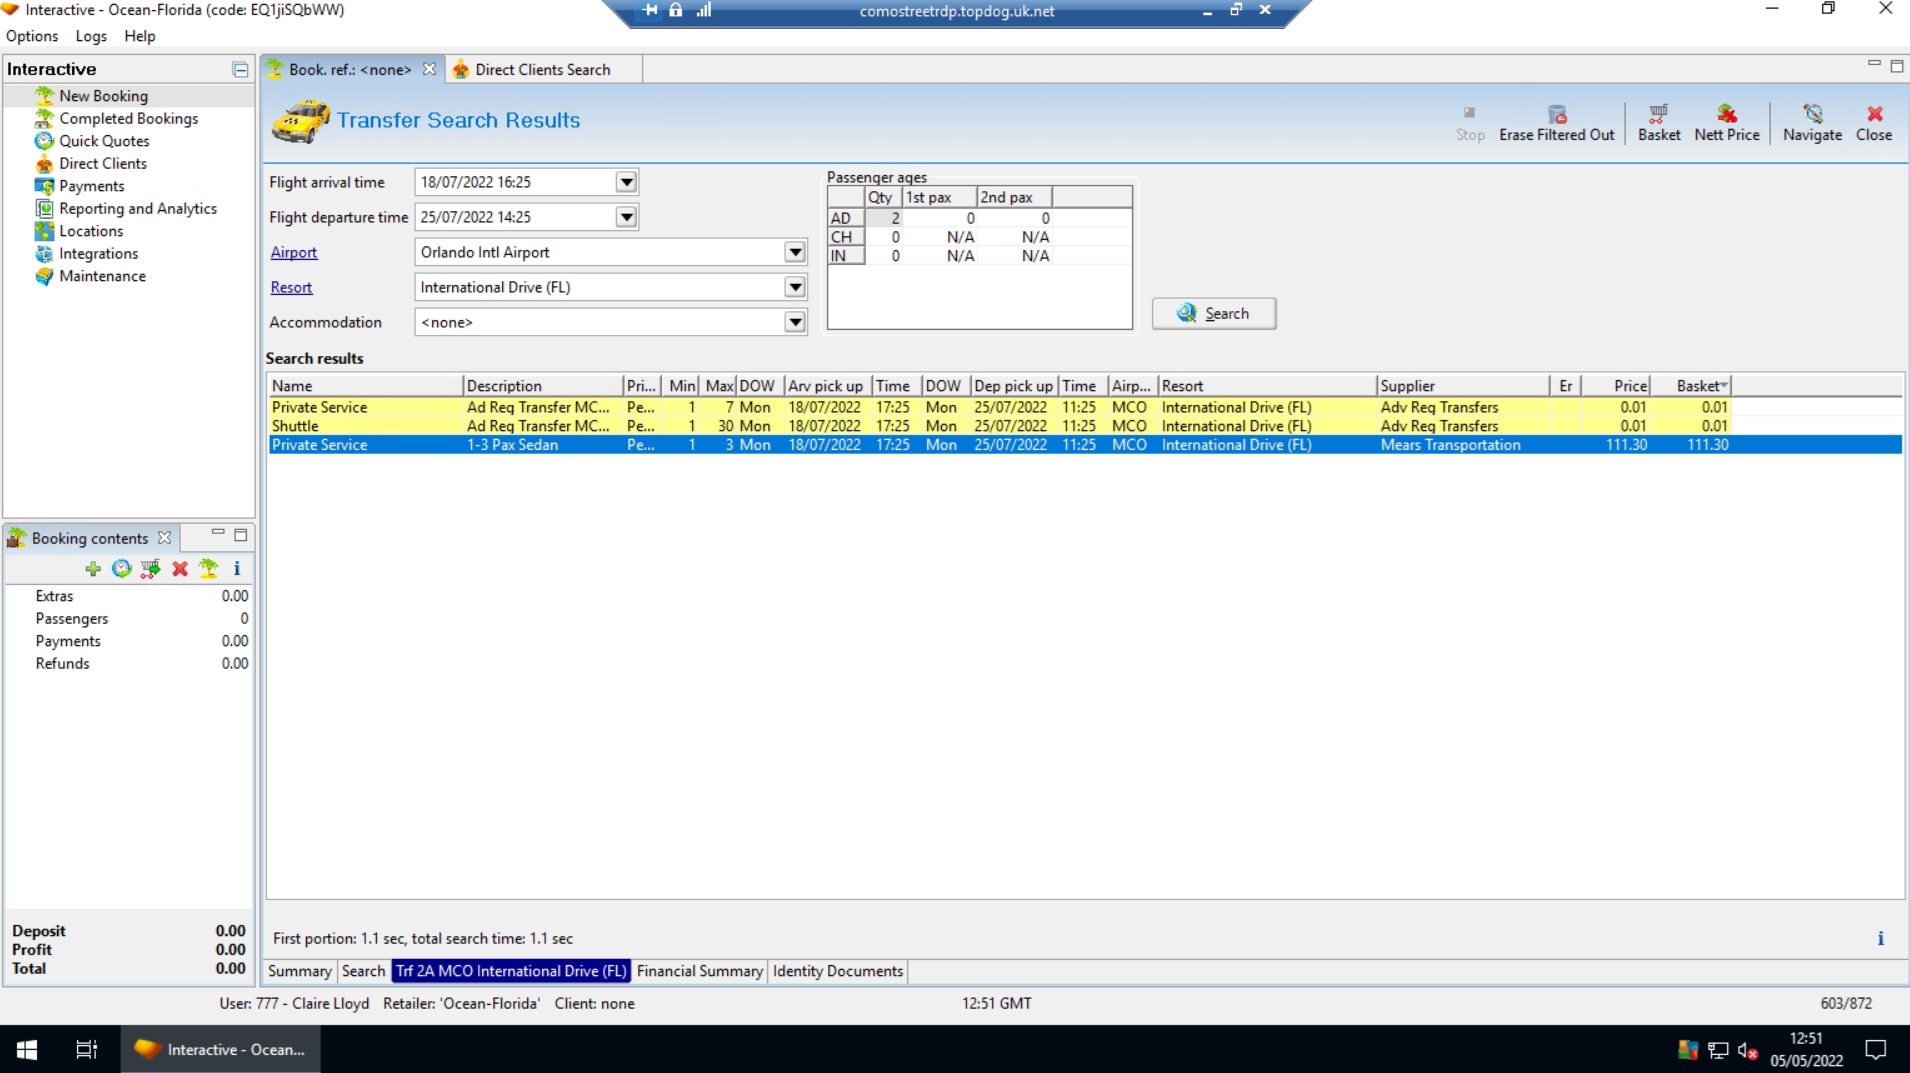Open Task View from the taskbar
This screenshot has width=1910, height=1073.
coord(87,1049)
